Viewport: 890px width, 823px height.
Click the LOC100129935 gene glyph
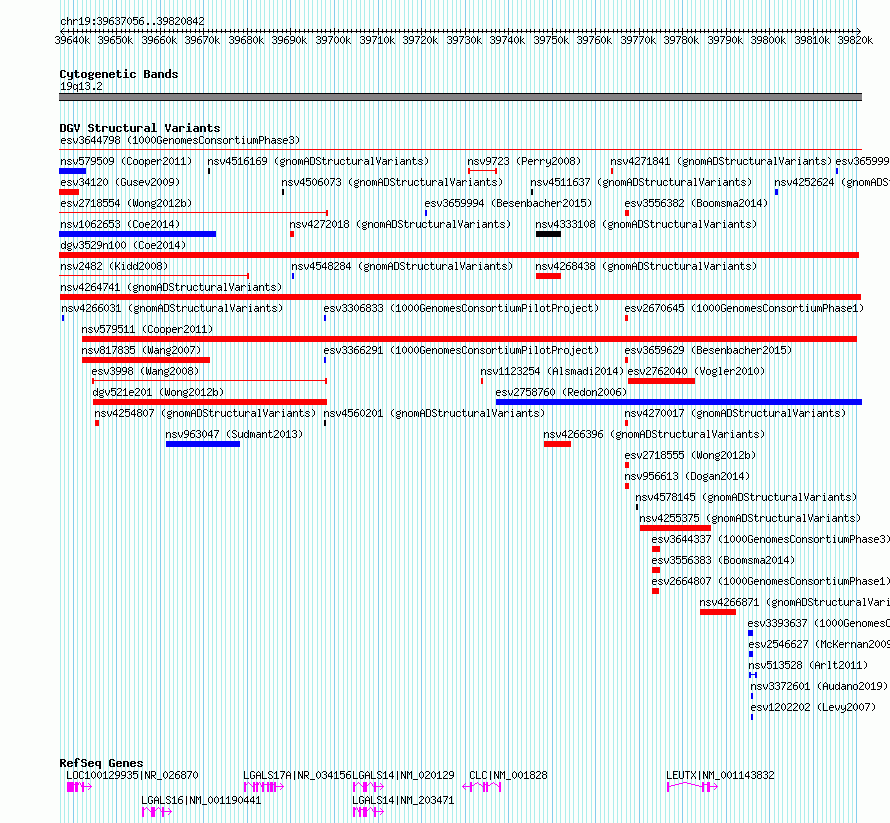79,787
